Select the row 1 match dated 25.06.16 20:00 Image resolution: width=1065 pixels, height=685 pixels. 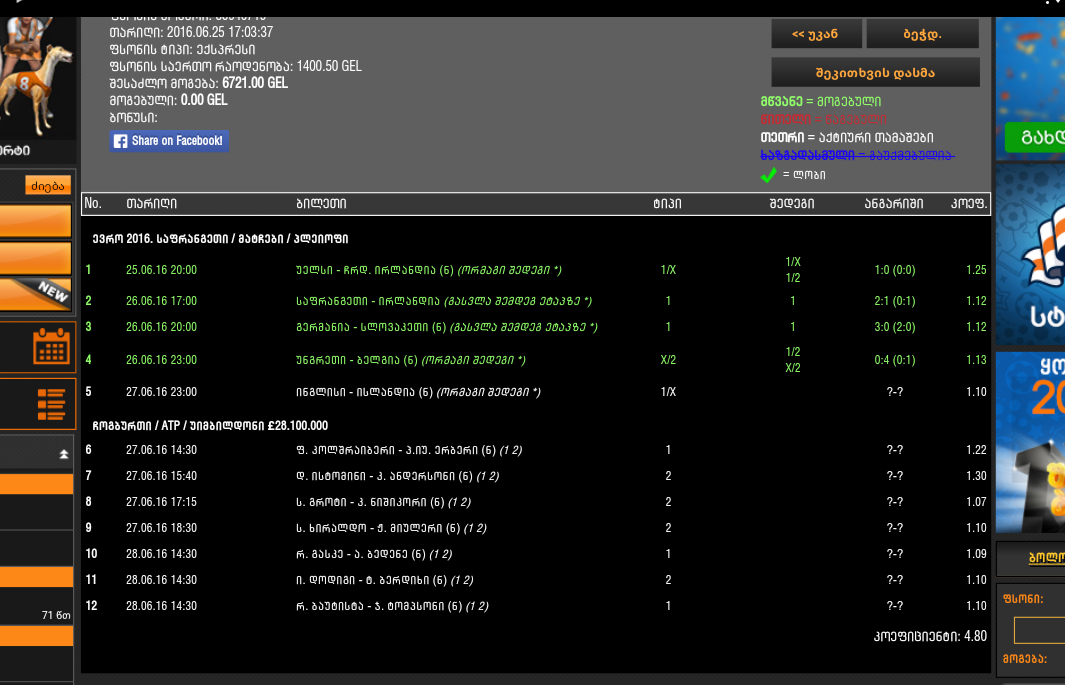point(537,270)
